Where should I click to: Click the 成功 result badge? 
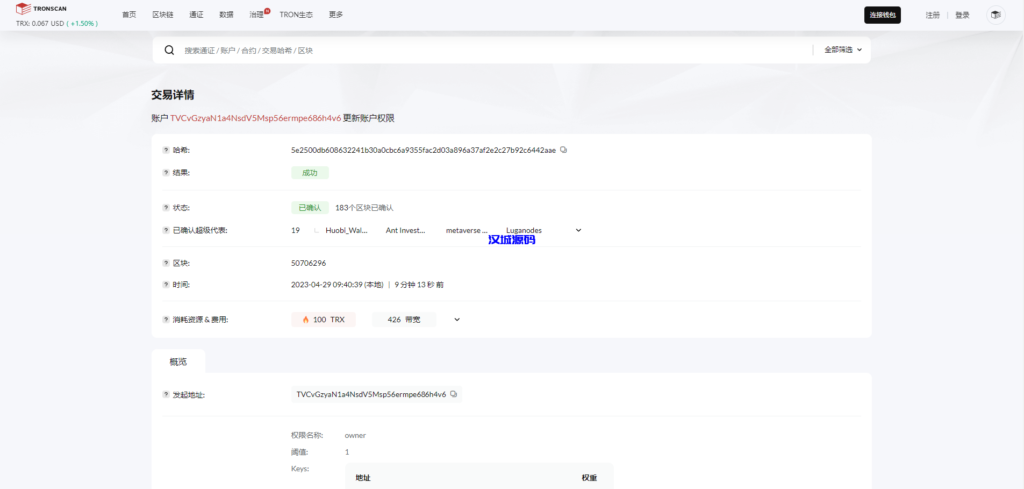pyautogui.click(x=310, y=172)
